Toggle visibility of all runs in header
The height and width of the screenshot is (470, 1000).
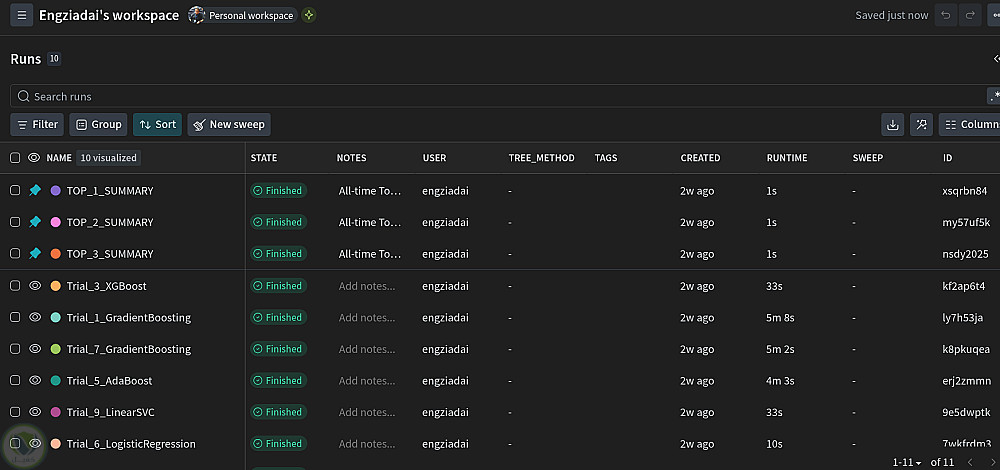[34, 158]
